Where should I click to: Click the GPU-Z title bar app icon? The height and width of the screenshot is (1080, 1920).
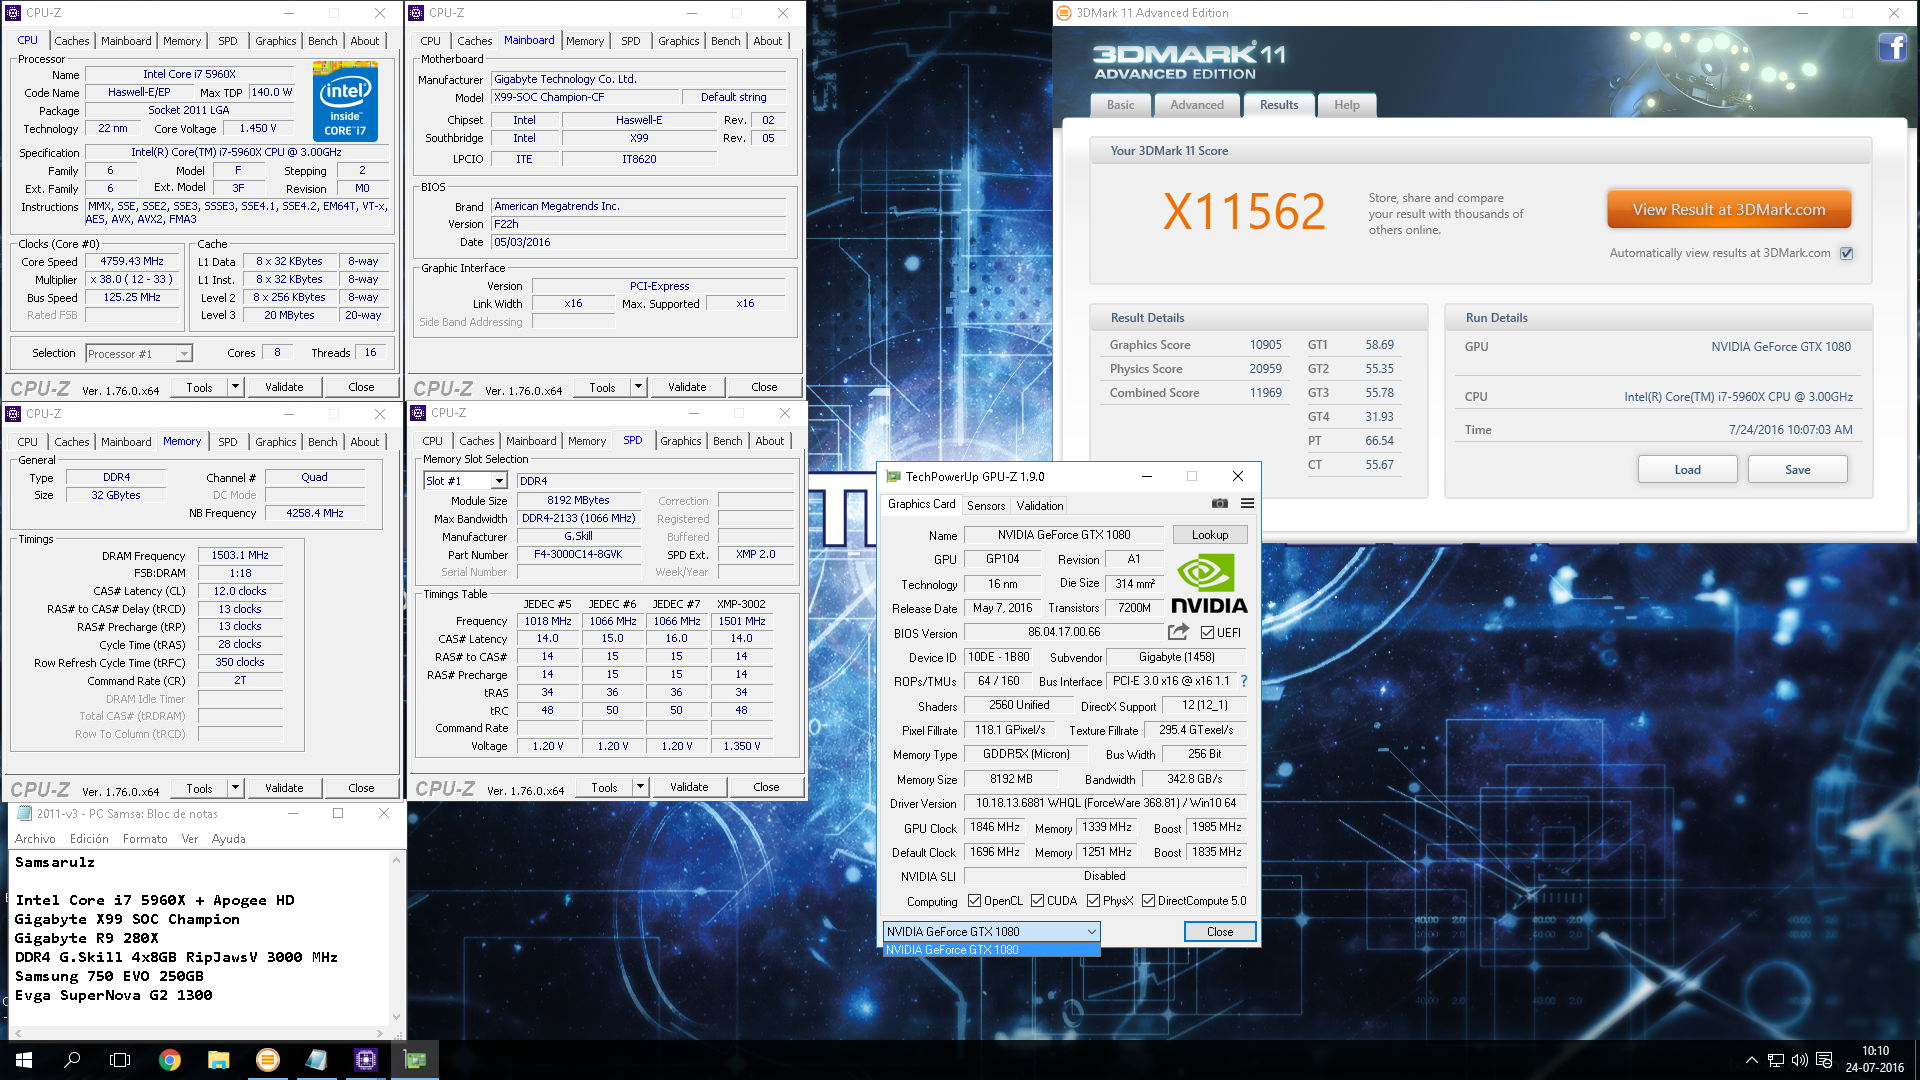893,477
